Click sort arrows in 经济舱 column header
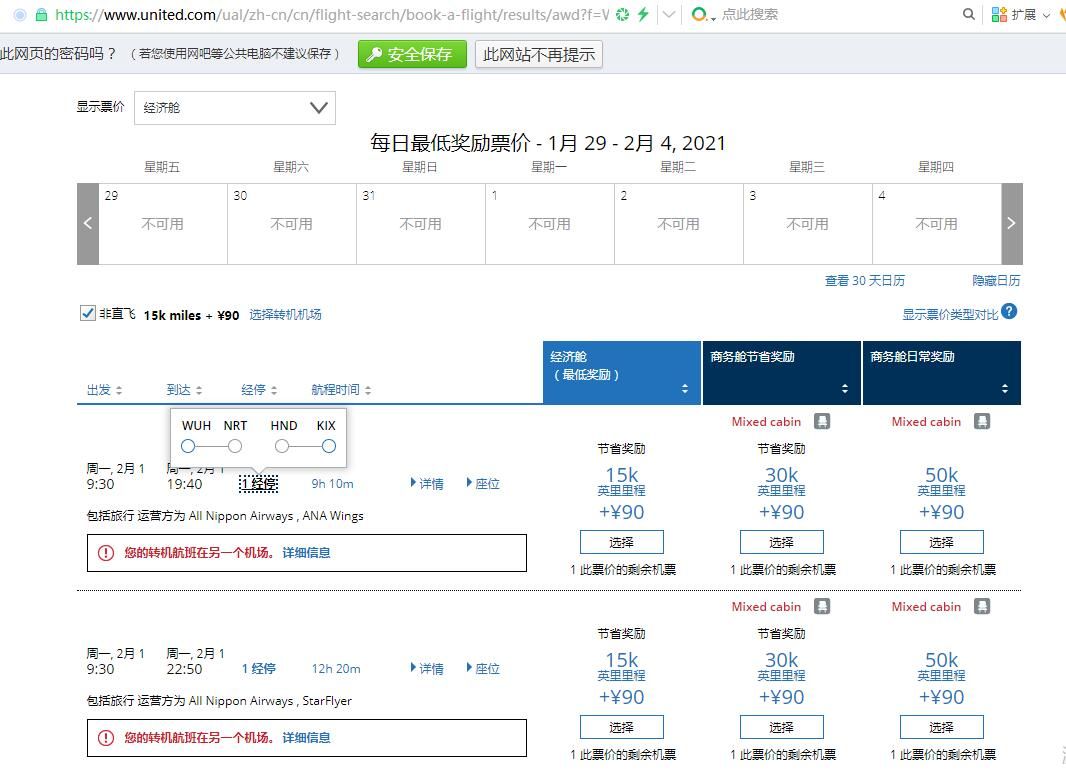The image size is (1066, 772). 685,389
